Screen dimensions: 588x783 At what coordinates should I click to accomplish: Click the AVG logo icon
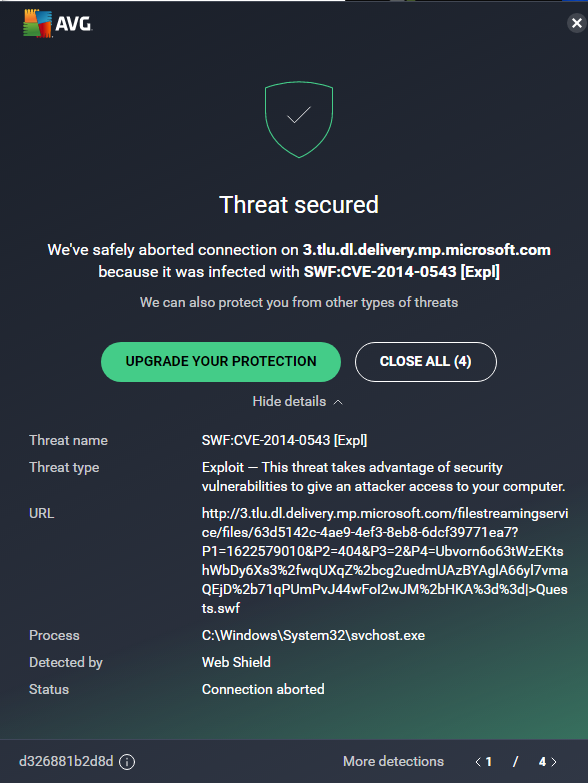[x=37, y=23]
